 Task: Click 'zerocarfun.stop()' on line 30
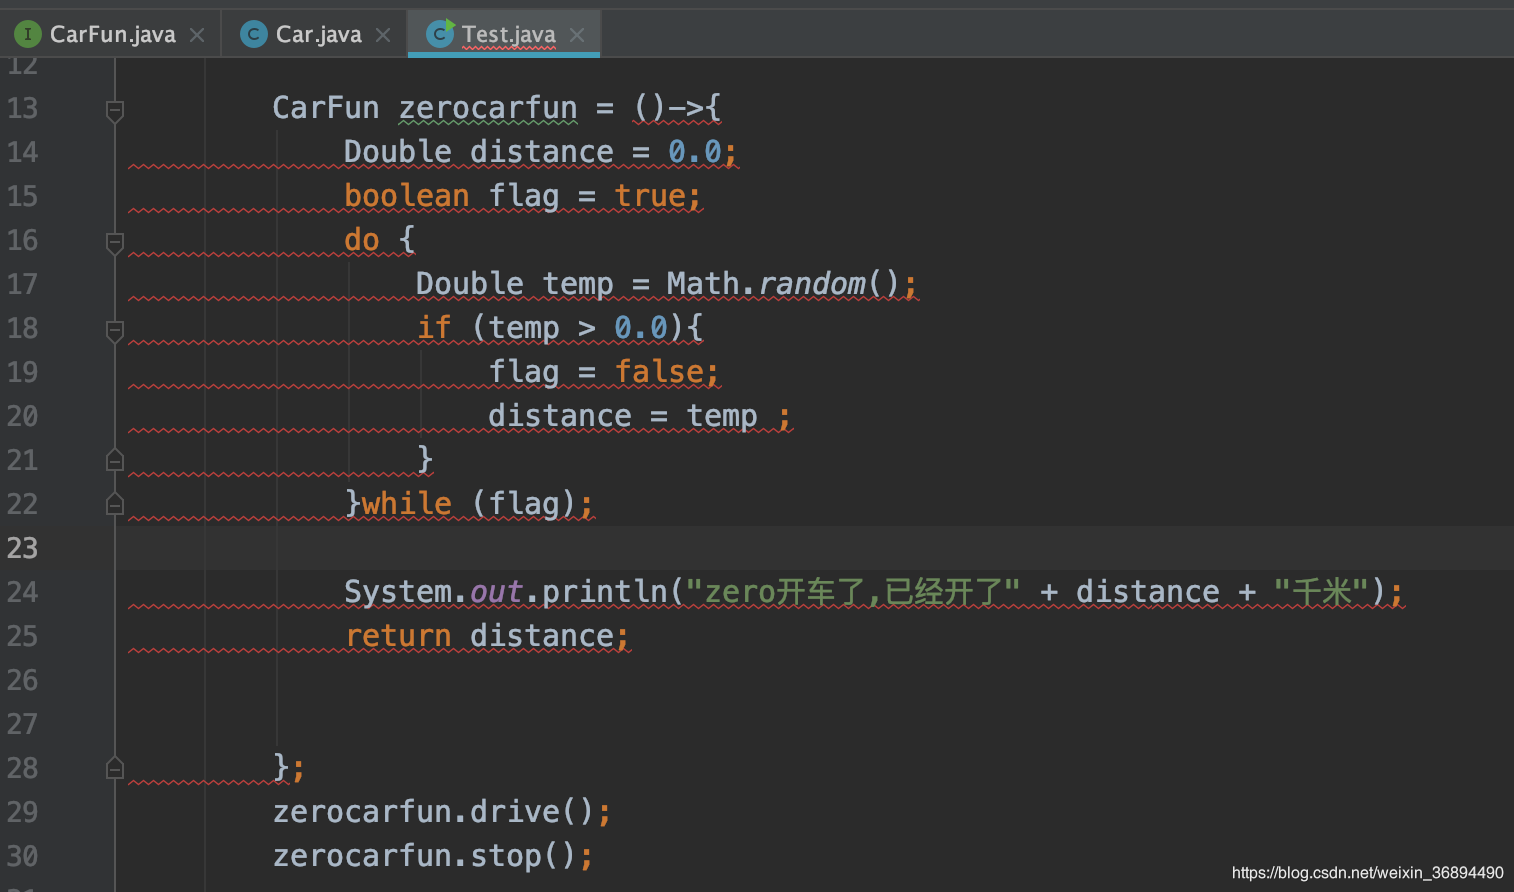point(425,856)
